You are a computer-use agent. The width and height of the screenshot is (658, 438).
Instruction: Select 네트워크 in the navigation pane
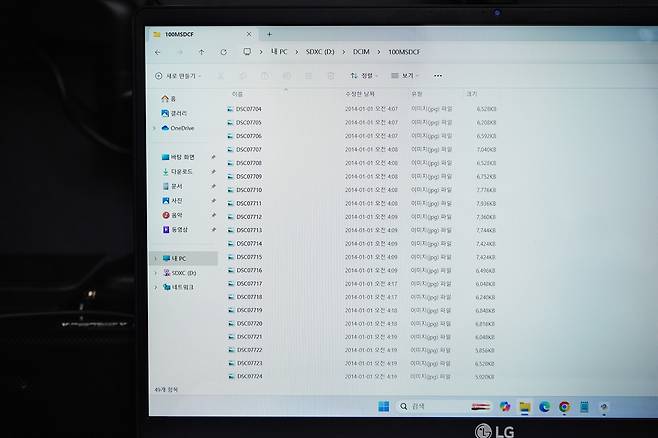[x=178, y=287]
